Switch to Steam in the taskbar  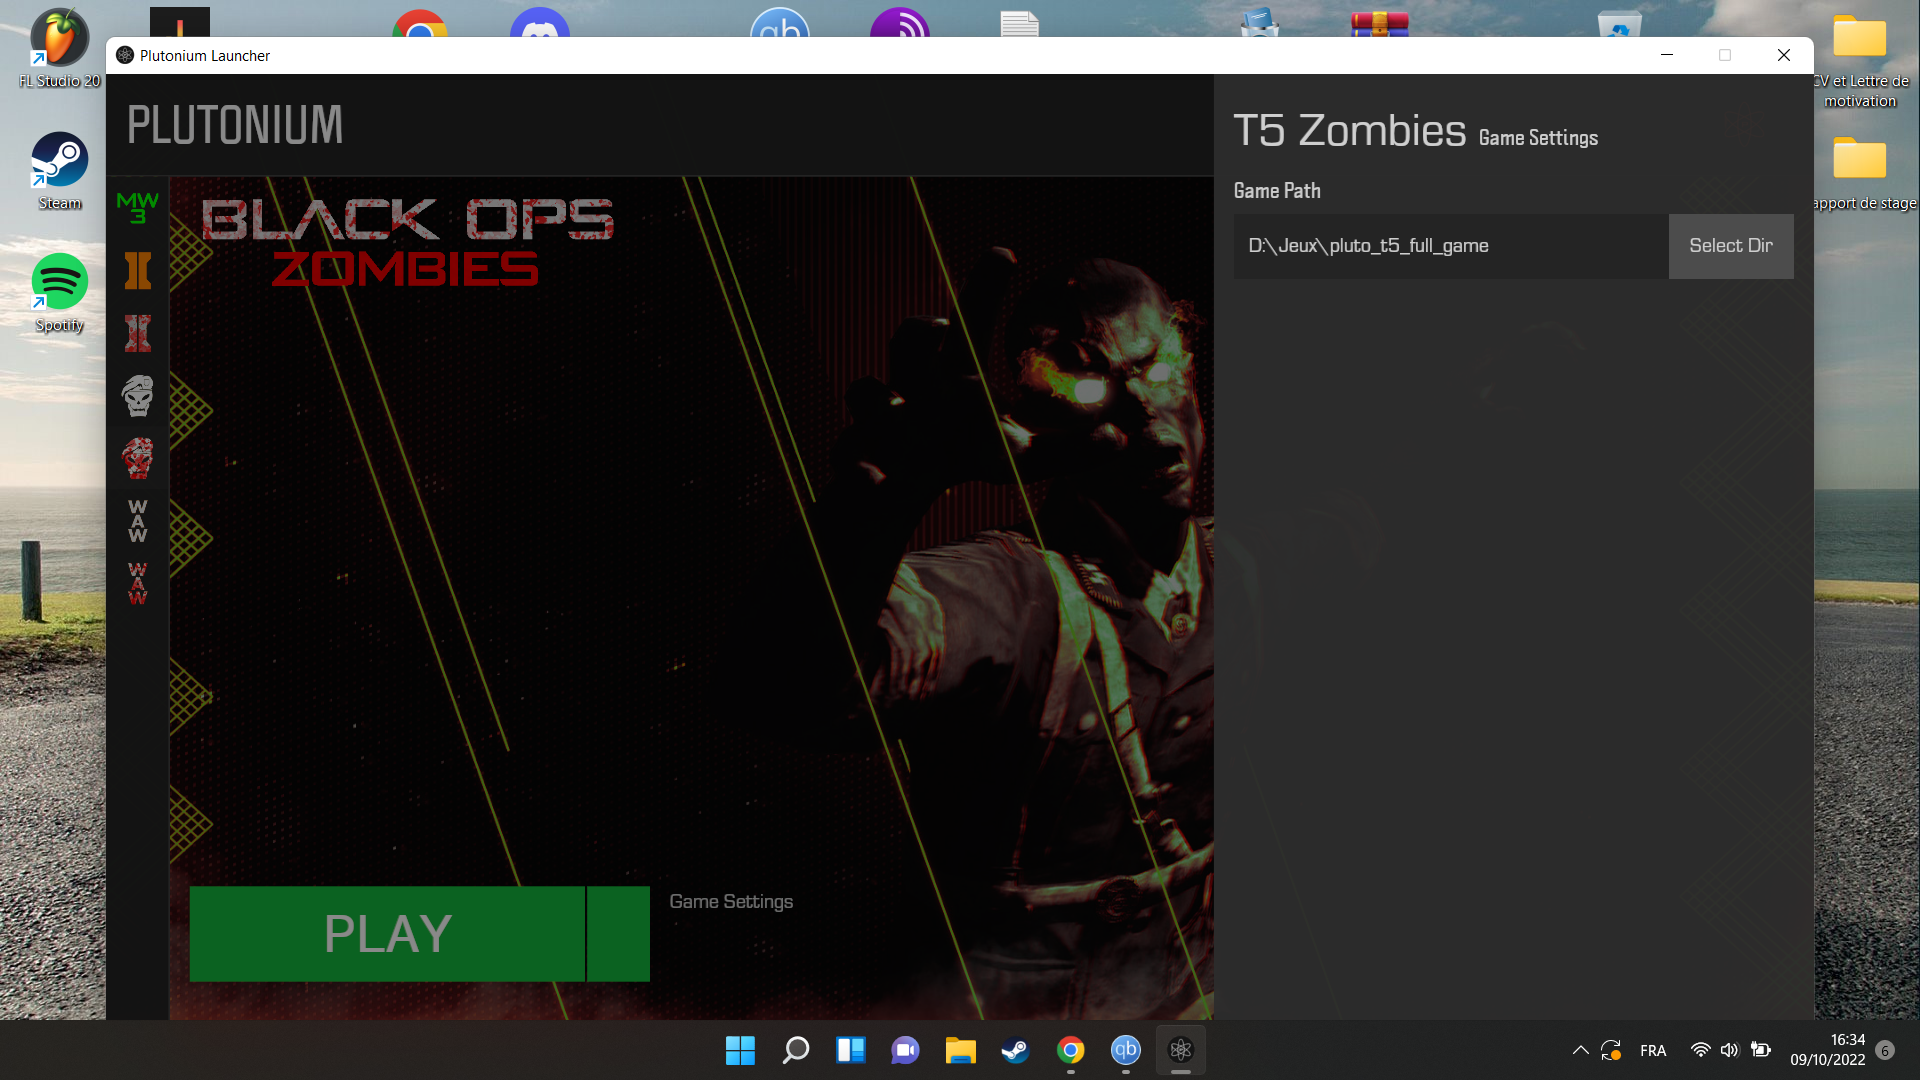(x=1015, y=1050)
